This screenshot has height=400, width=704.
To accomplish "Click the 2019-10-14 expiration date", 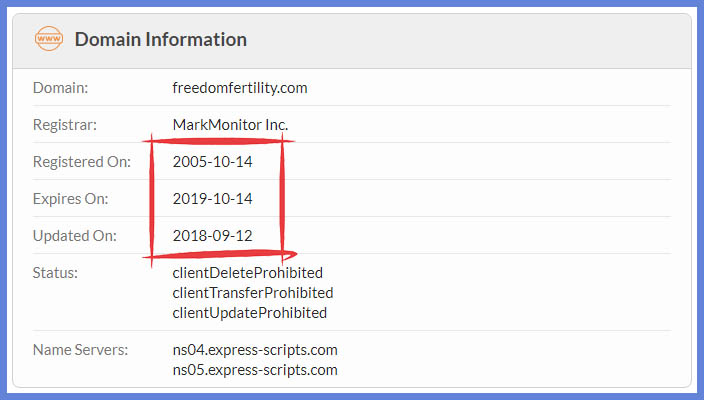I will pos(212,198).
